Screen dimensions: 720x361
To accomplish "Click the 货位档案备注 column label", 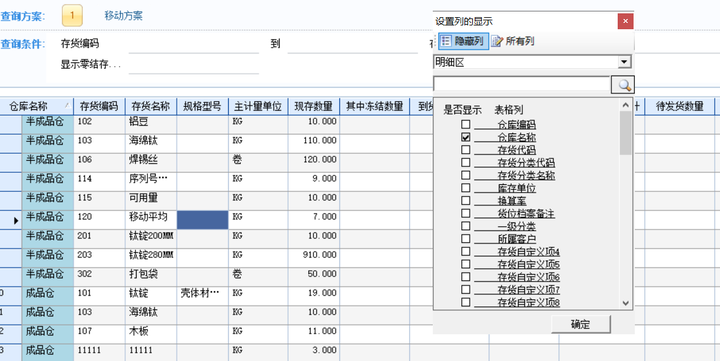I will pyautogui.click(x=526, y=214).
